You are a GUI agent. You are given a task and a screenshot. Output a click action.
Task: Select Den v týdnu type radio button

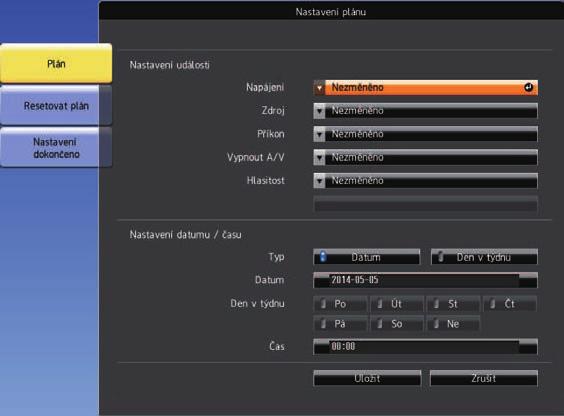(x=485, y=257)
